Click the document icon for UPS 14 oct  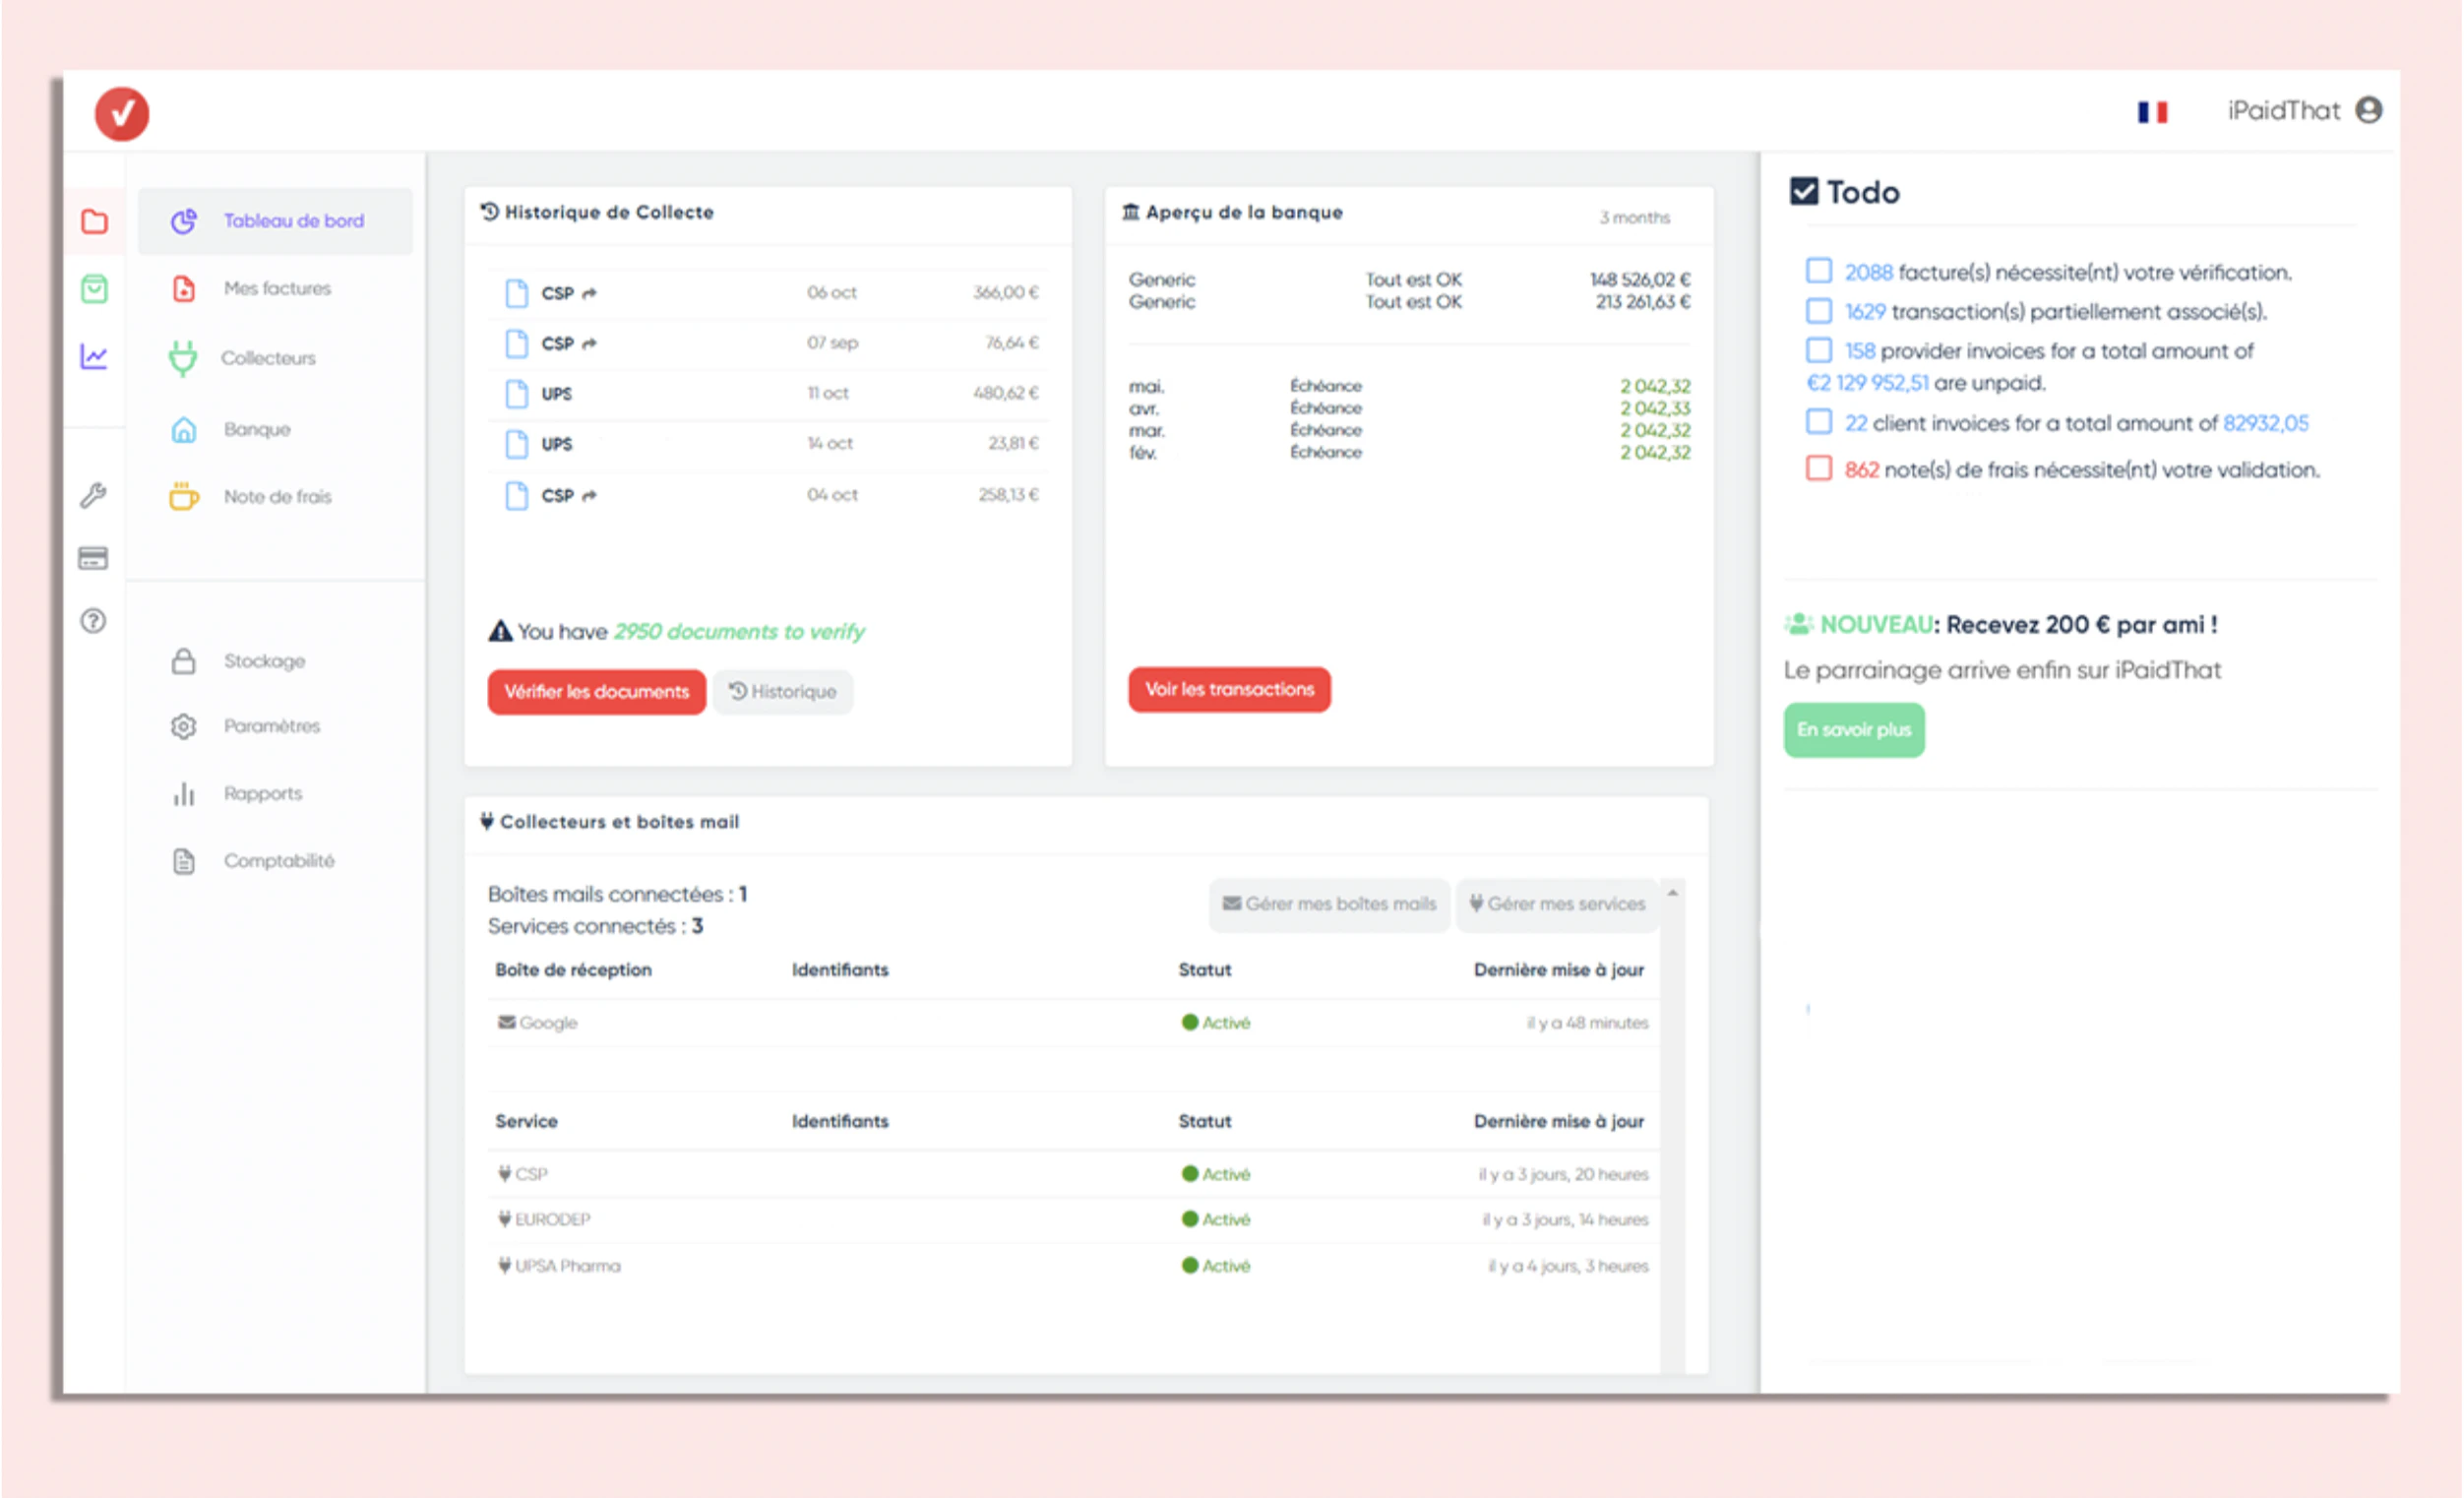point(517,444)
